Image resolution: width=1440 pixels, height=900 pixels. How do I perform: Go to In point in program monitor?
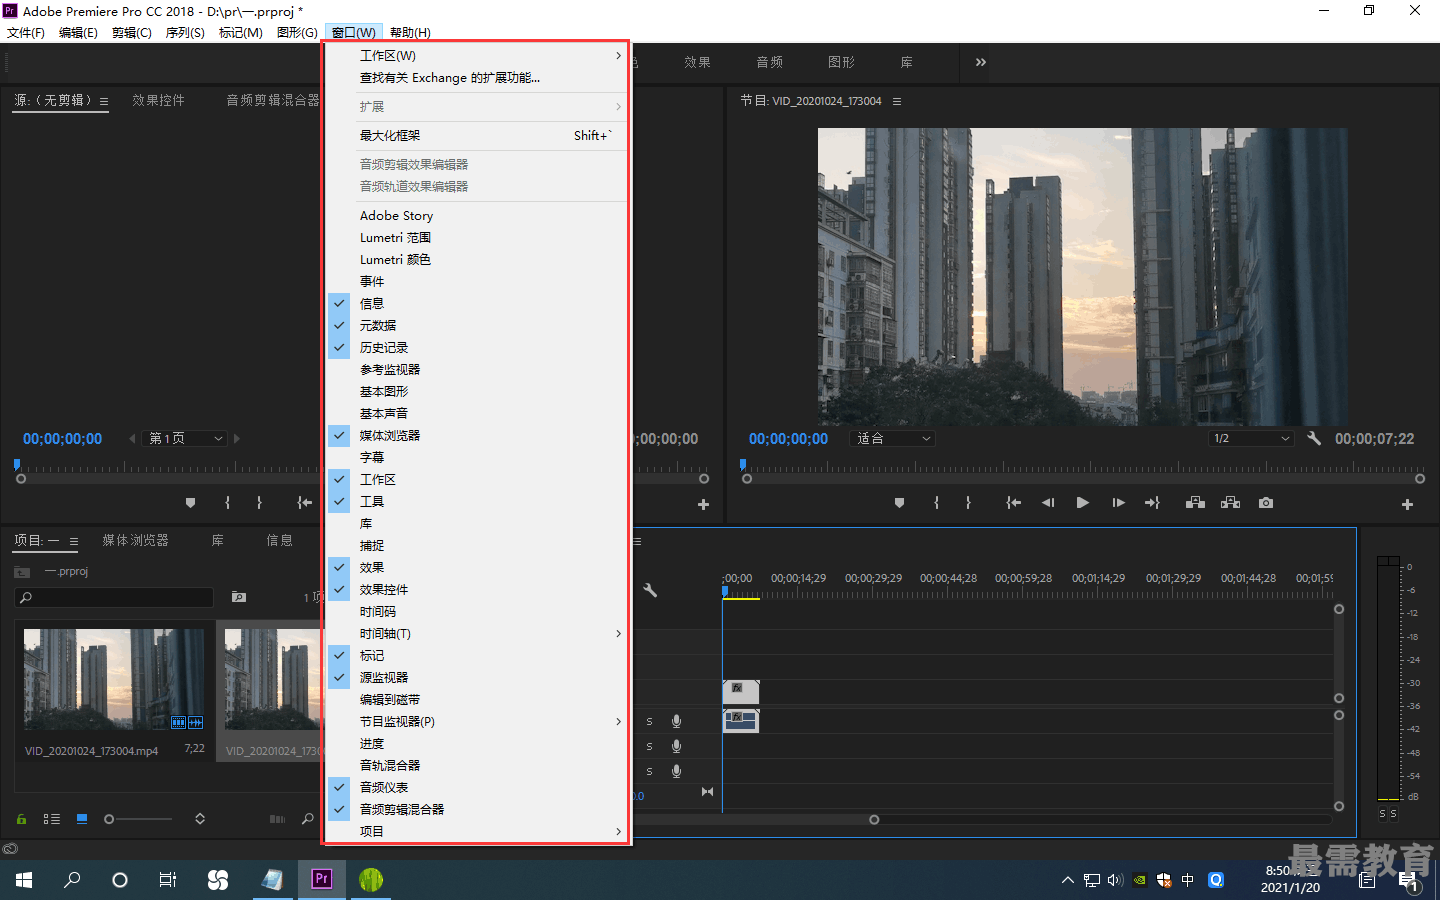coord(1013,503)
